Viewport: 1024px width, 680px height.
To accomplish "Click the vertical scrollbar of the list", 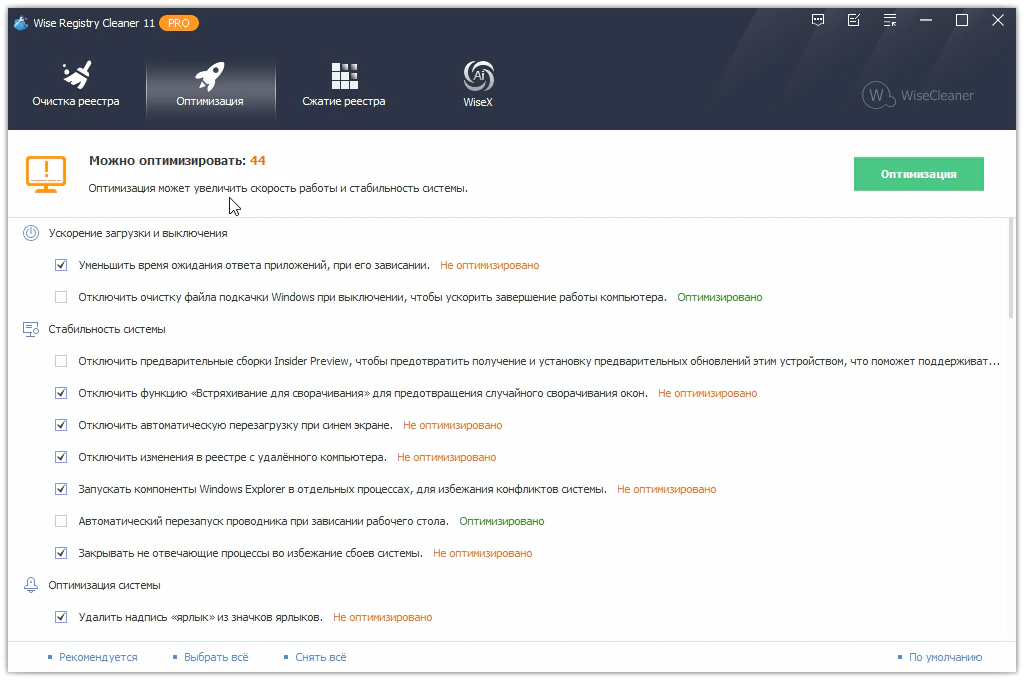I will point(1011,270).
